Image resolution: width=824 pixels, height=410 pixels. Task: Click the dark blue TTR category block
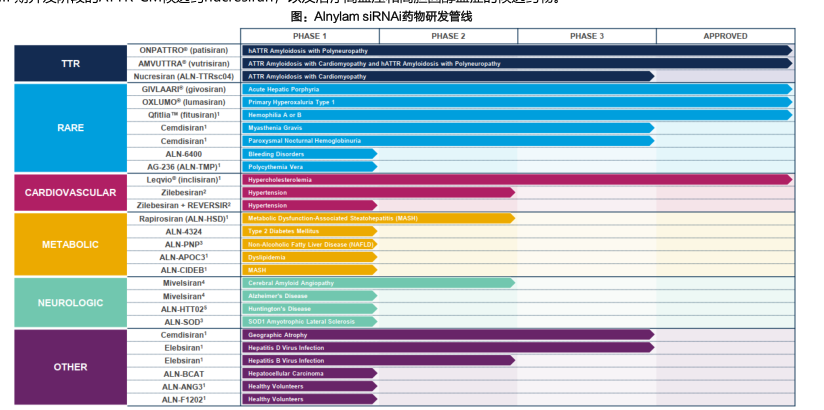point(70,63)
